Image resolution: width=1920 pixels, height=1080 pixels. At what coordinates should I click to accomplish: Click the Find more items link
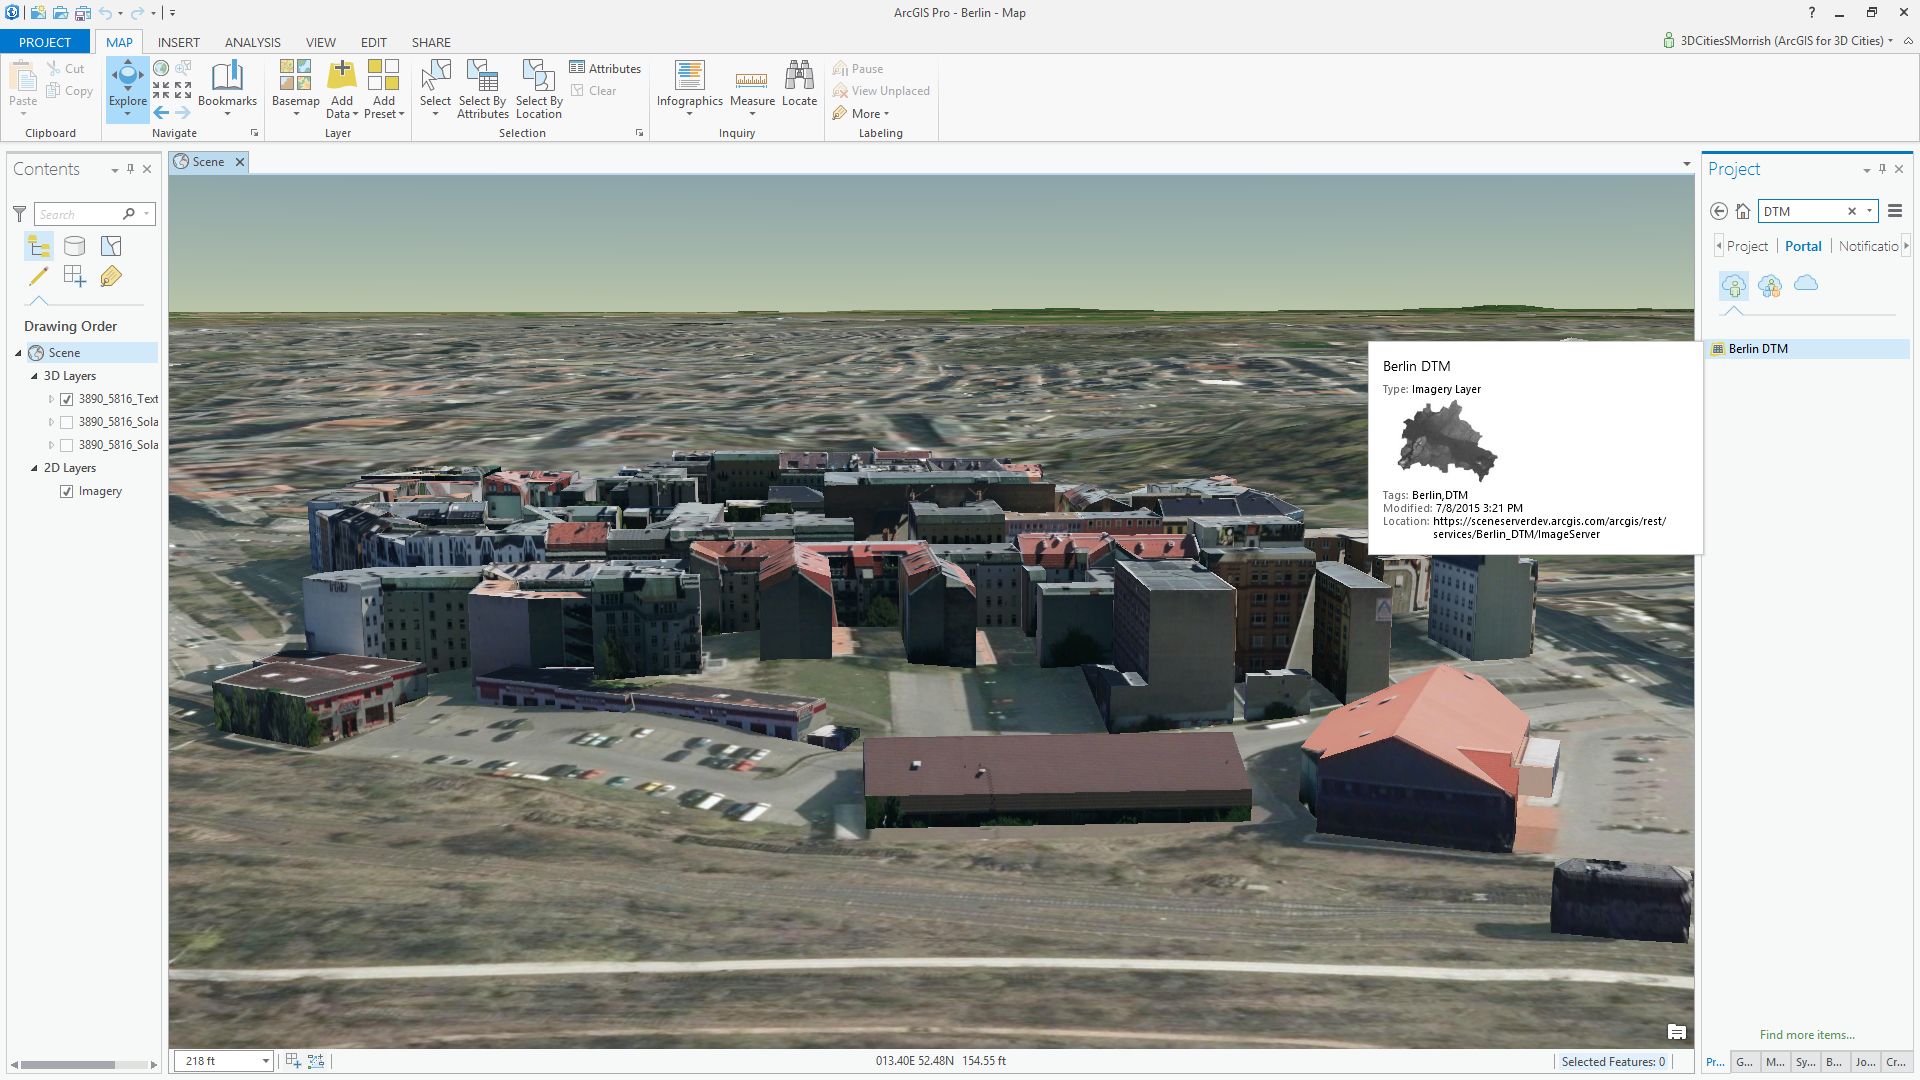pos(1807,1035)
